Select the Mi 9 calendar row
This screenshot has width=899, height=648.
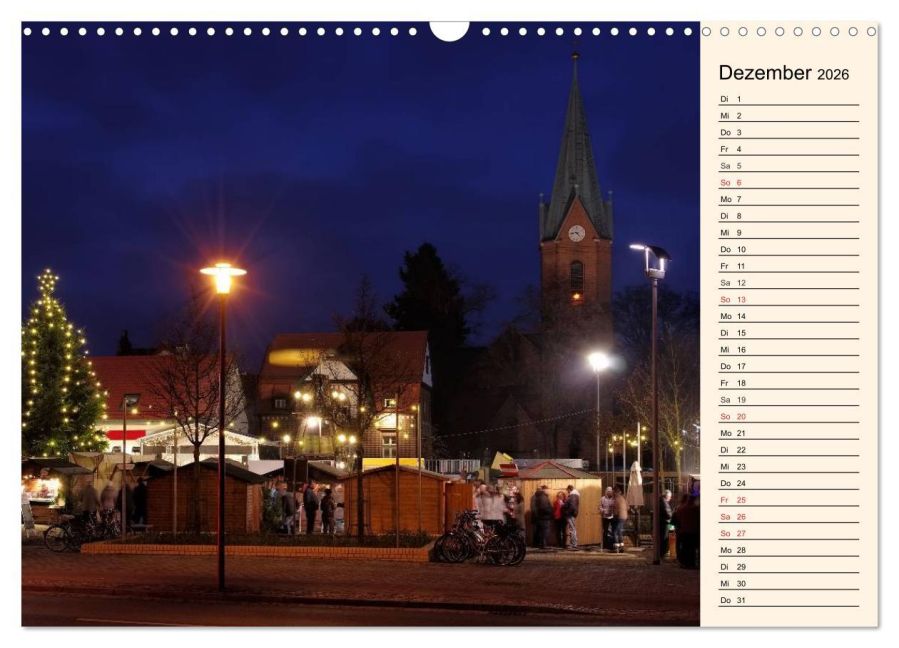point(789,233)
